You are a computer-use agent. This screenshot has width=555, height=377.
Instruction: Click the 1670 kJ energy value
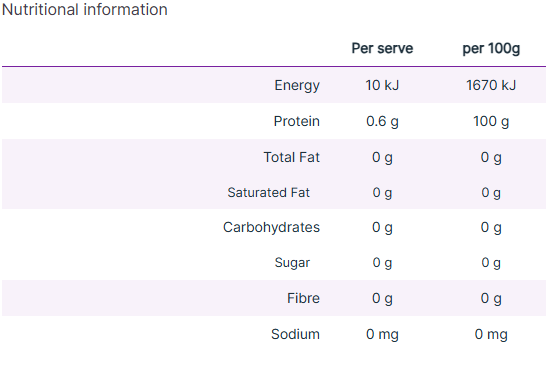491,85
